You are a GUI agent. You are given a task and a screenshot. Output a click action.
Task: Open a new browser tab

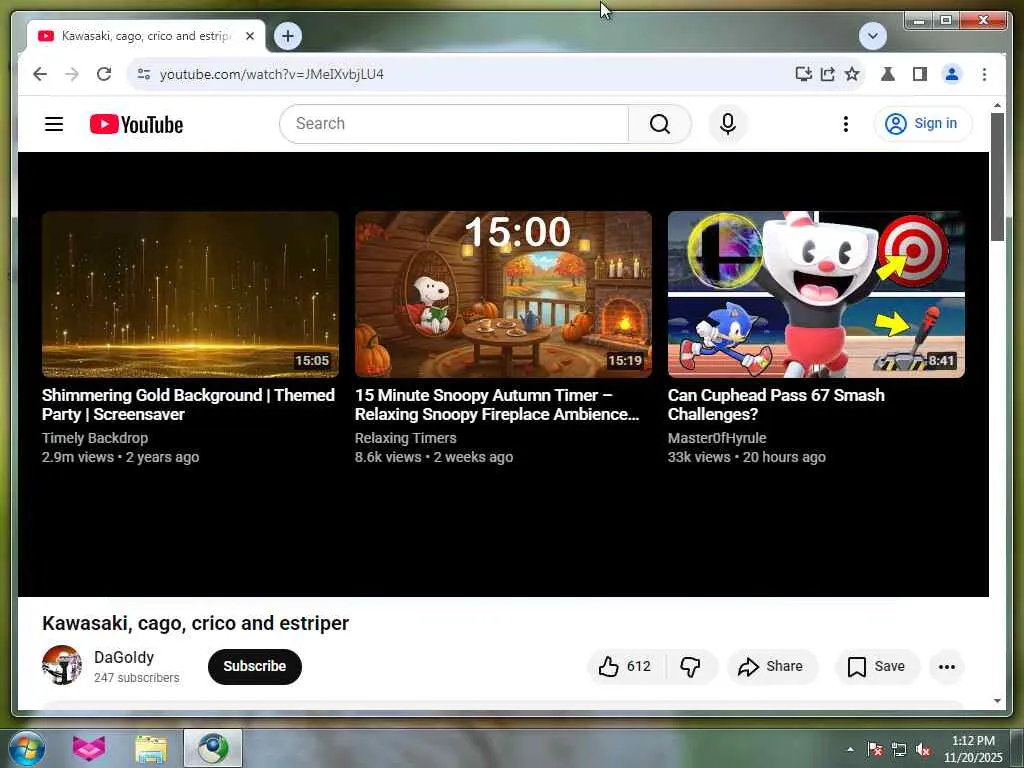pyautogui.click(x=288, y=36)
